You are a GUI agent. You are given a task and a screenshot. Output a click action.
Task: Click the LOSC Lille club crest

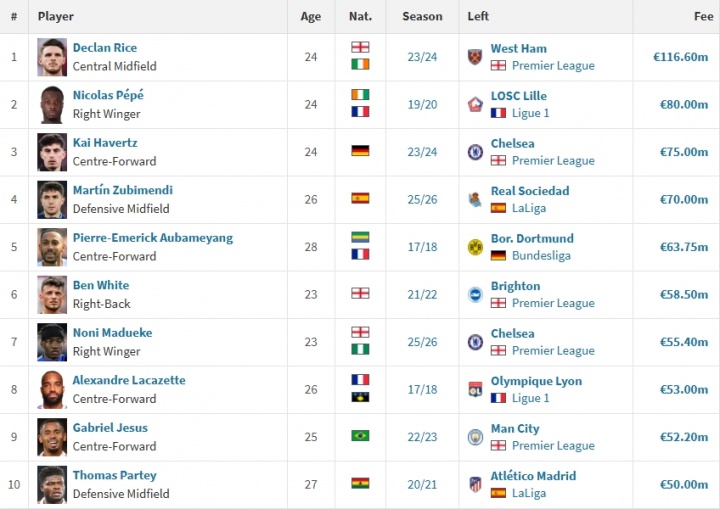[475, 104]
